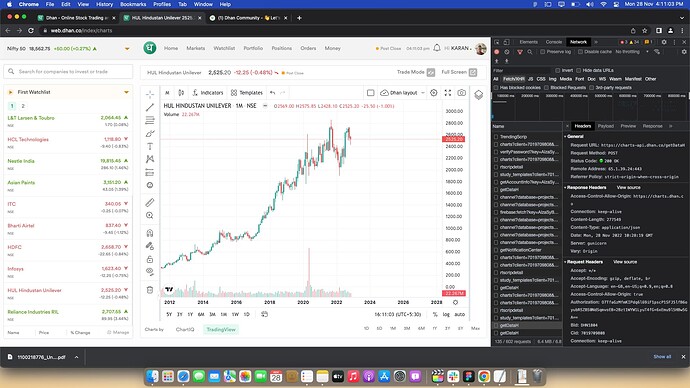This screenshot has height=388, width=690.
Task: Switch charts to TradingView
Action: tap(221, 329)
